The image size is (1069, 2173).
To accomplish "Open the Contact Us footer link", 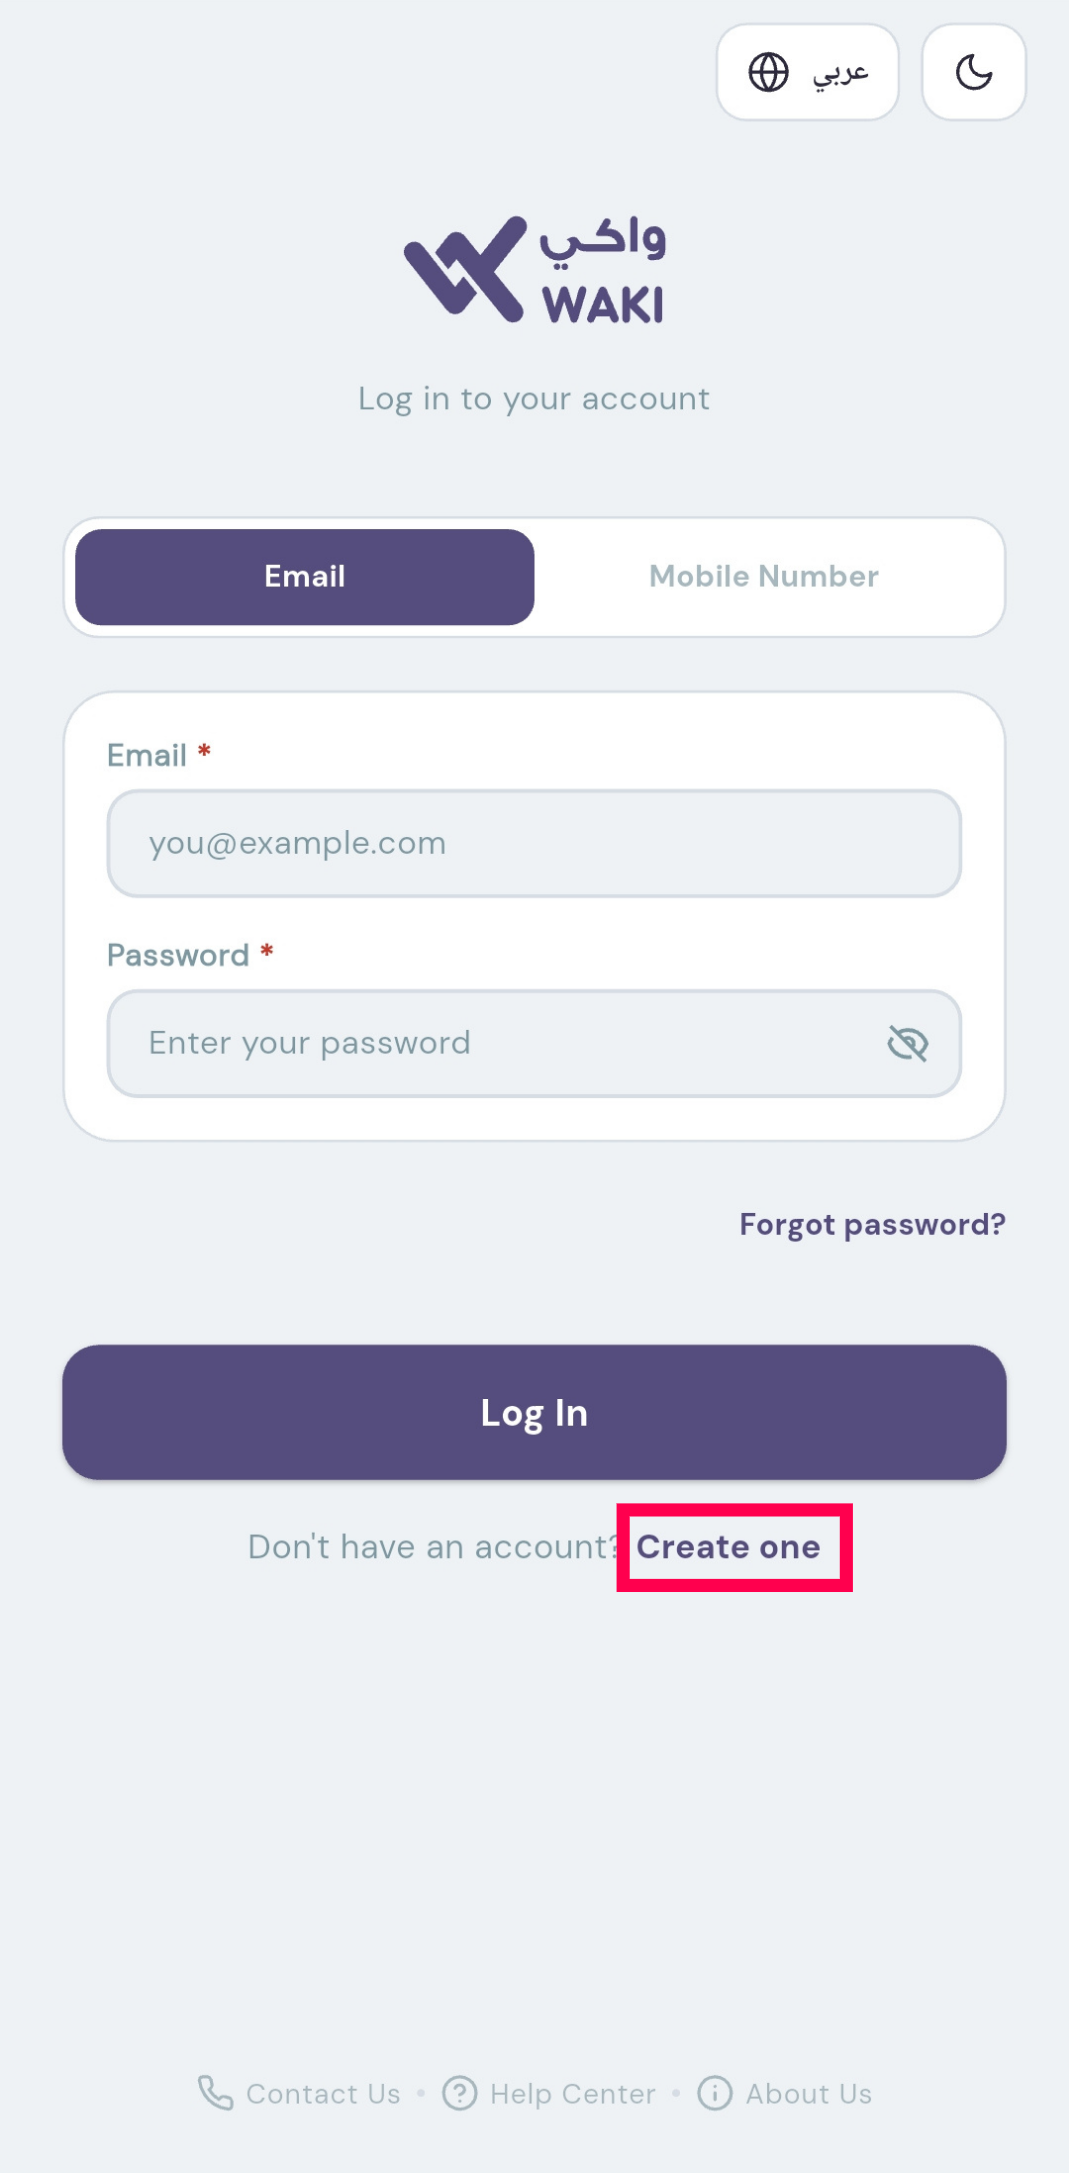I will point(323,2093).
